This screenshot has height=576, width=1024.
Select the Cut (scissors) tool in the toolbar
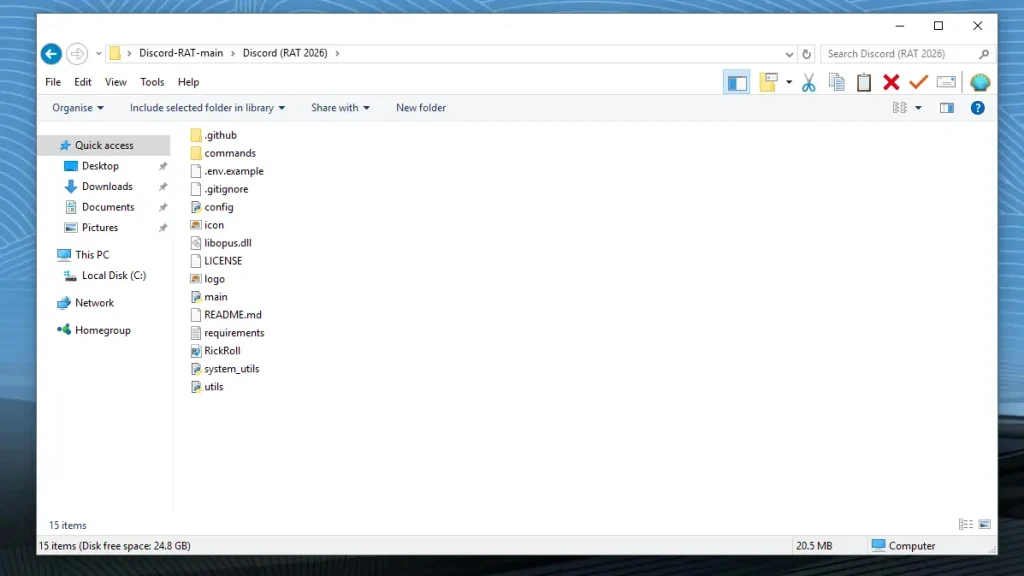tap(808, 82)
